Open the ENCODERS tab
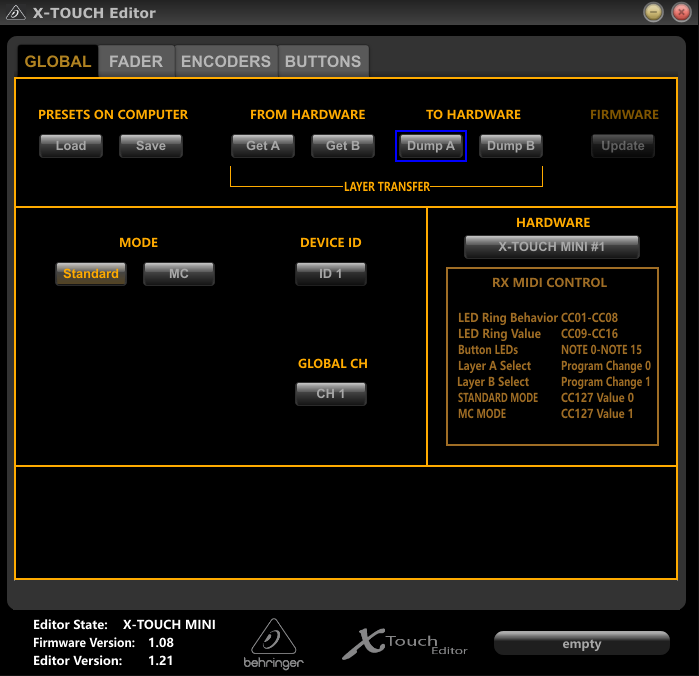Screen dimensions: 699x676 [226, 61]
